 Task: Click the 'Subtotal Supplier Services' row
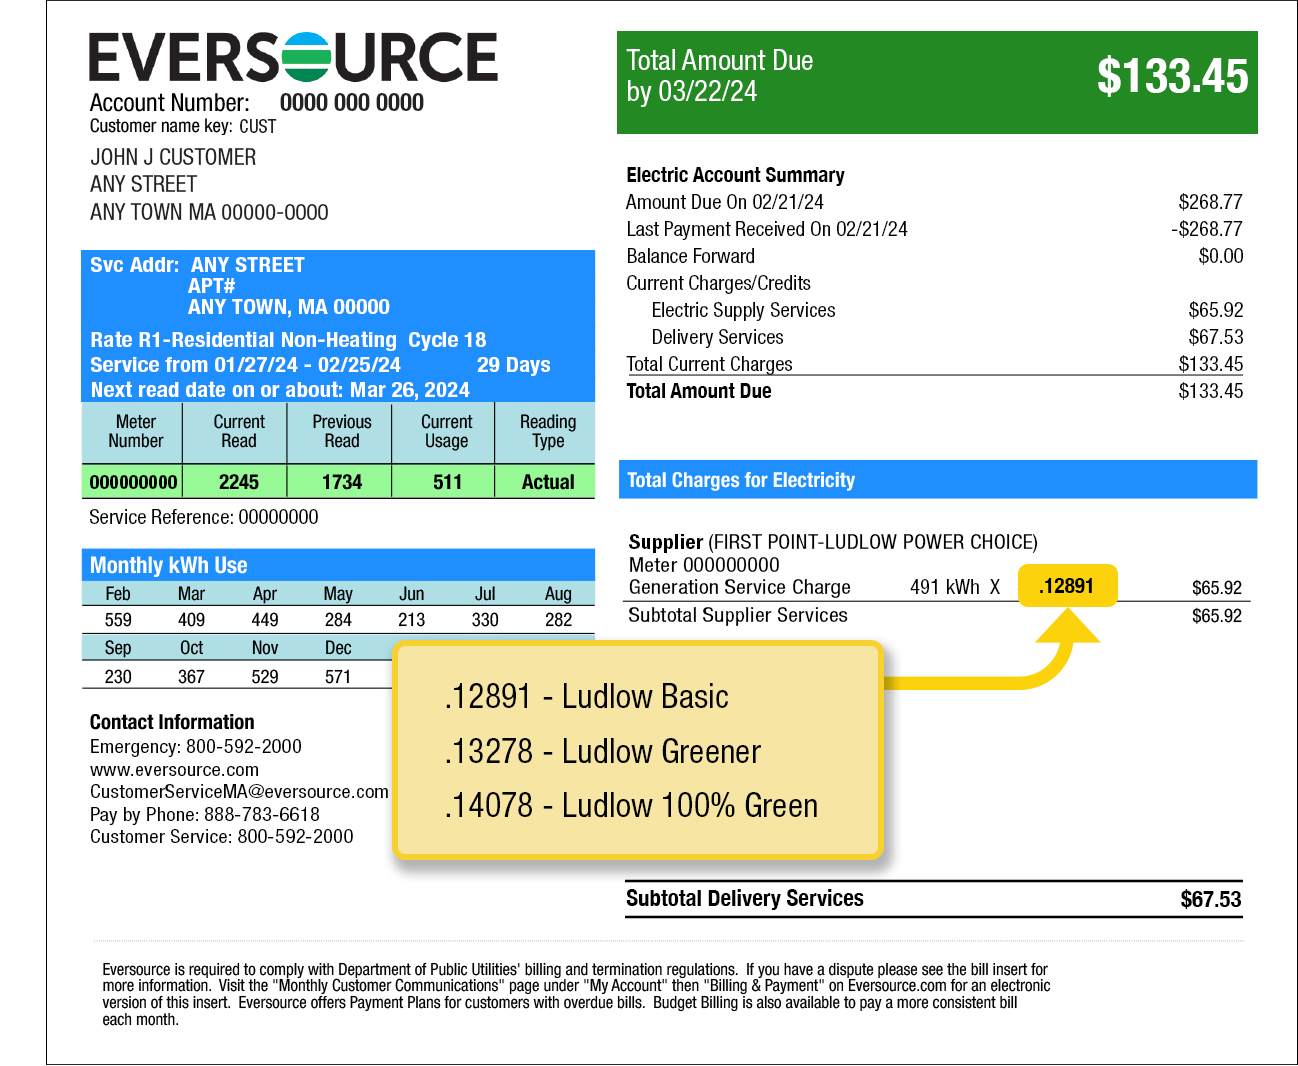tap(935, 615)
